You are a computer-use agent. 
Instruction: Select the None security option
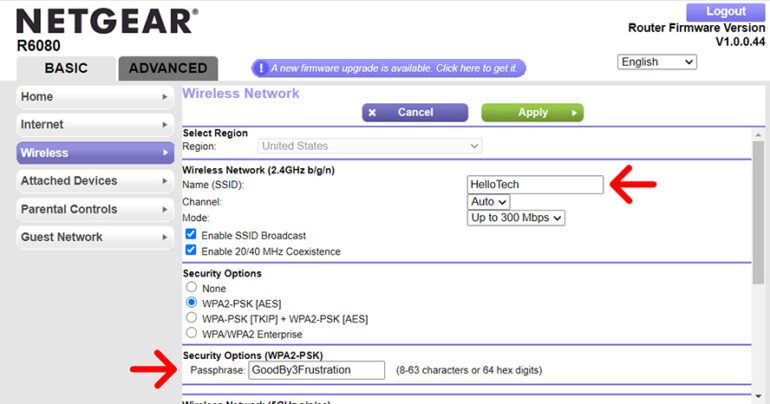click(x=191, y=287)
